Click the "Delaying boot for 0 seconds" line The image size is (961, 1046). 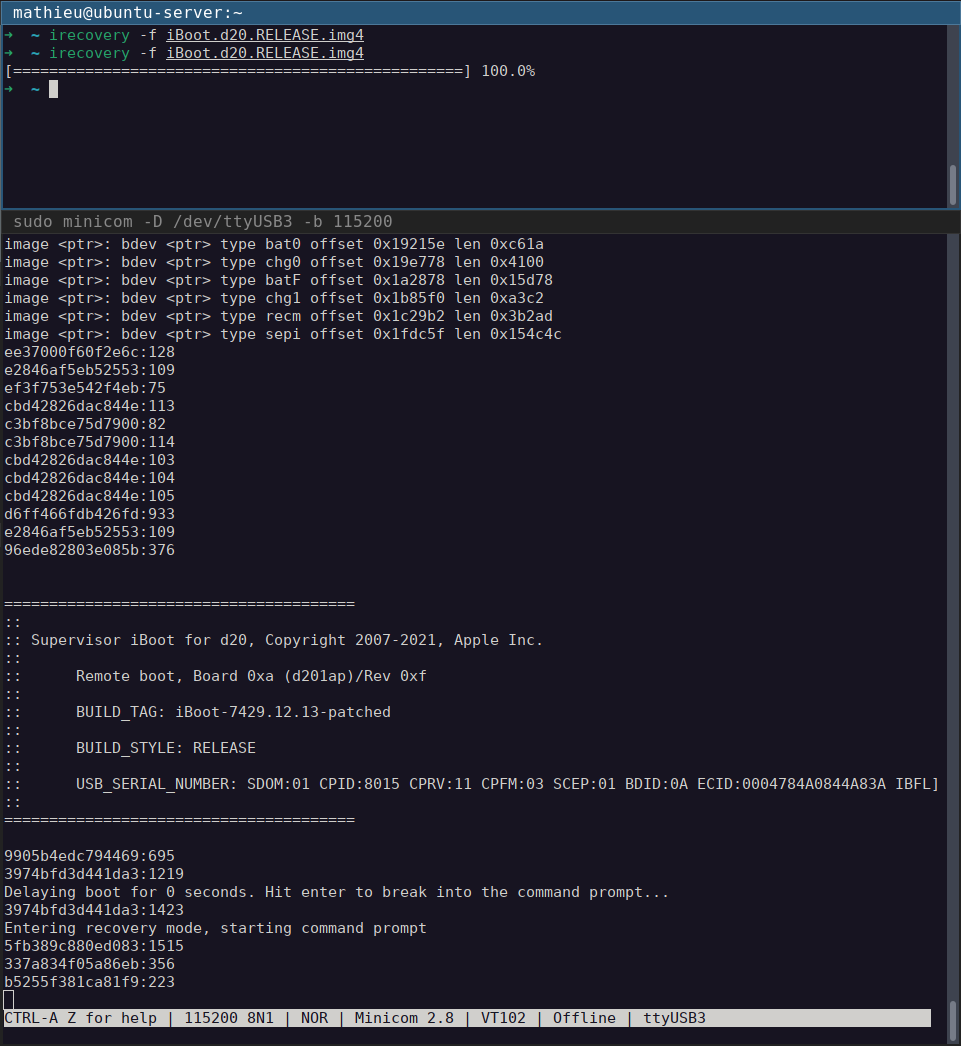pos(336,892)
